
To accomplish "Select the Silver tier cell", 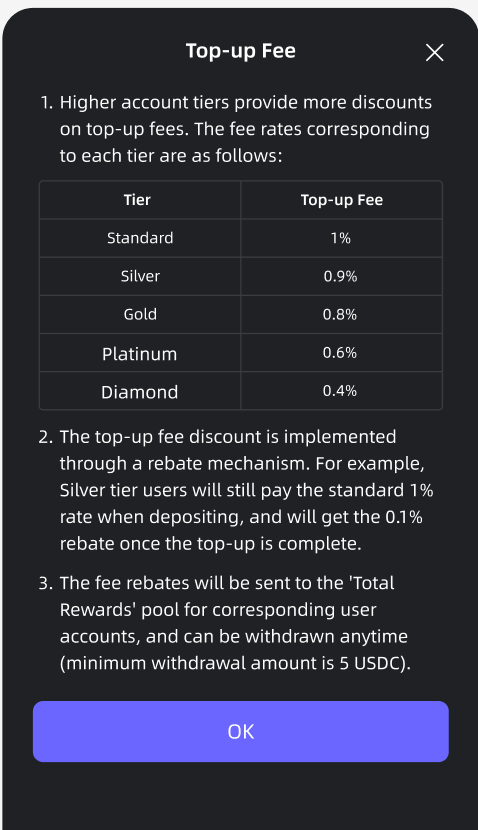I will click(x=140, y=276).
